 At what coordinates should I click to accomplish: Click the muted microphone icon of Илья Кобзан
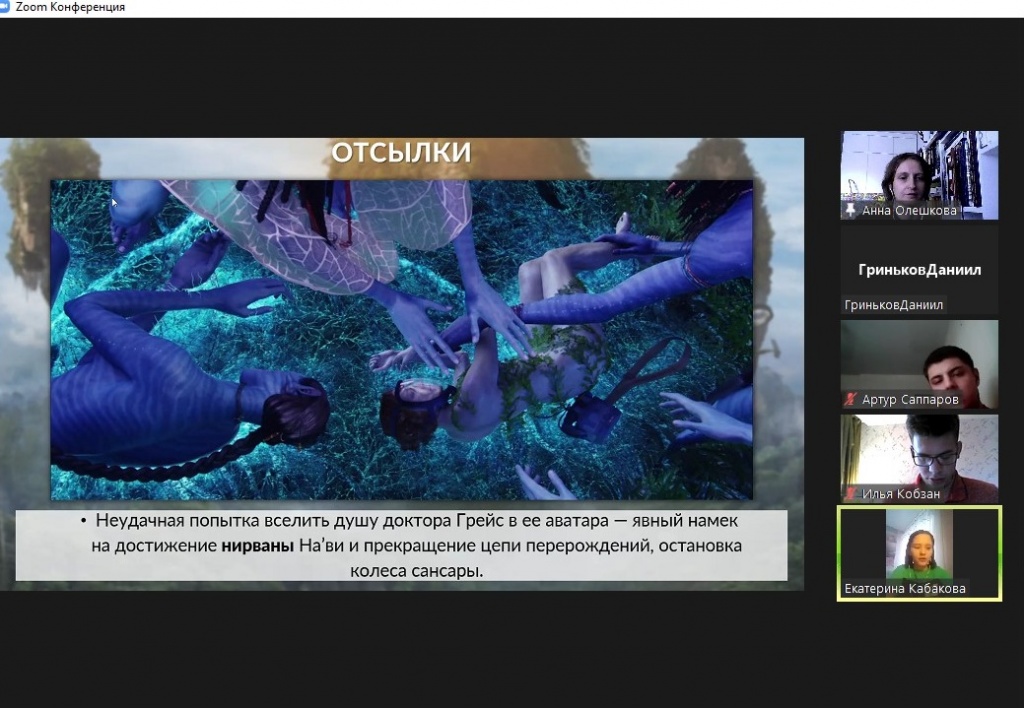(851, 494)
